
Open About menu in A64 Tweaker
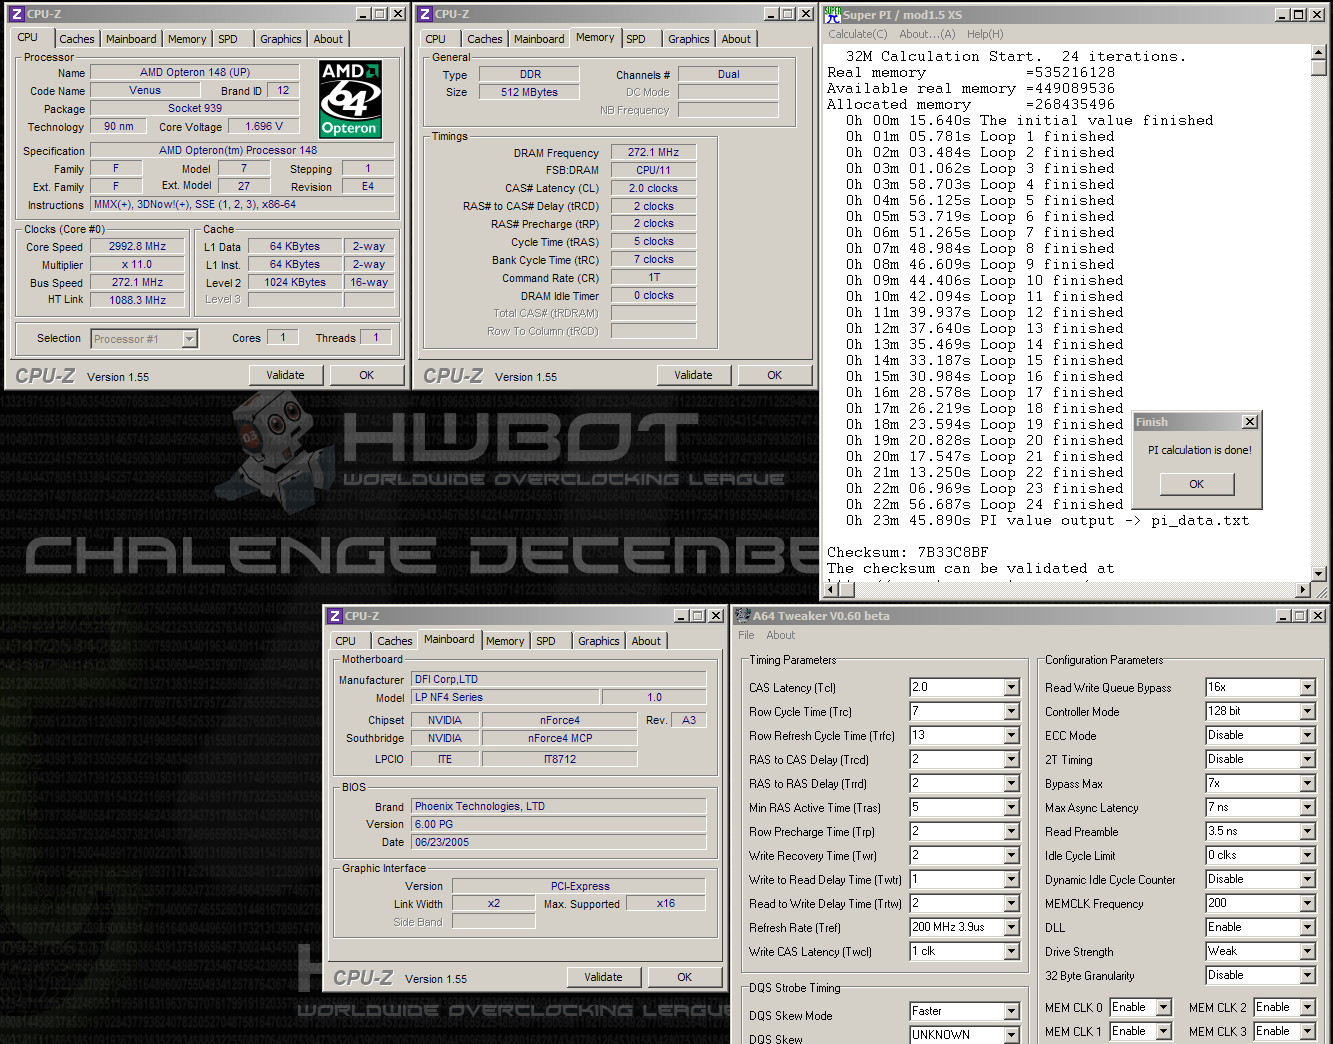click(780, 635)
